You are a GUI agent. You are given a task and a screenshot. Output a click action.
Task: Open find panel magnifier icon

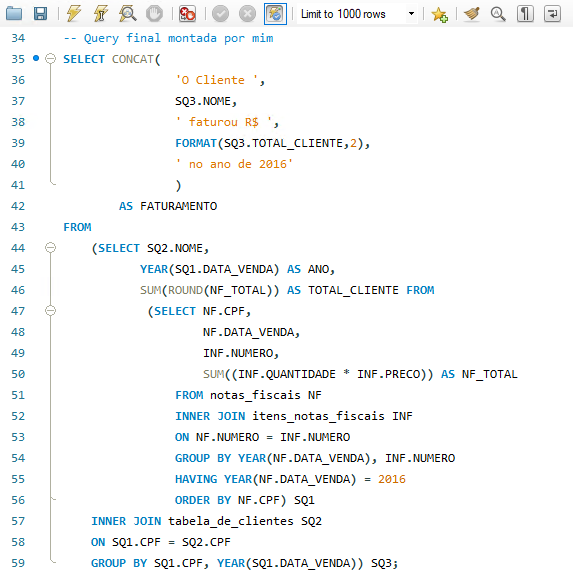click(498, 14)
